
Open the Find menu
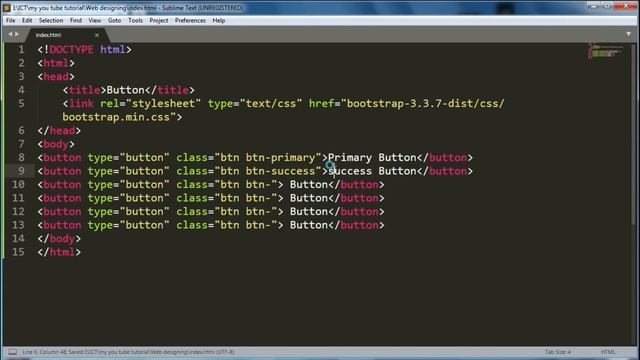point(76,20)
